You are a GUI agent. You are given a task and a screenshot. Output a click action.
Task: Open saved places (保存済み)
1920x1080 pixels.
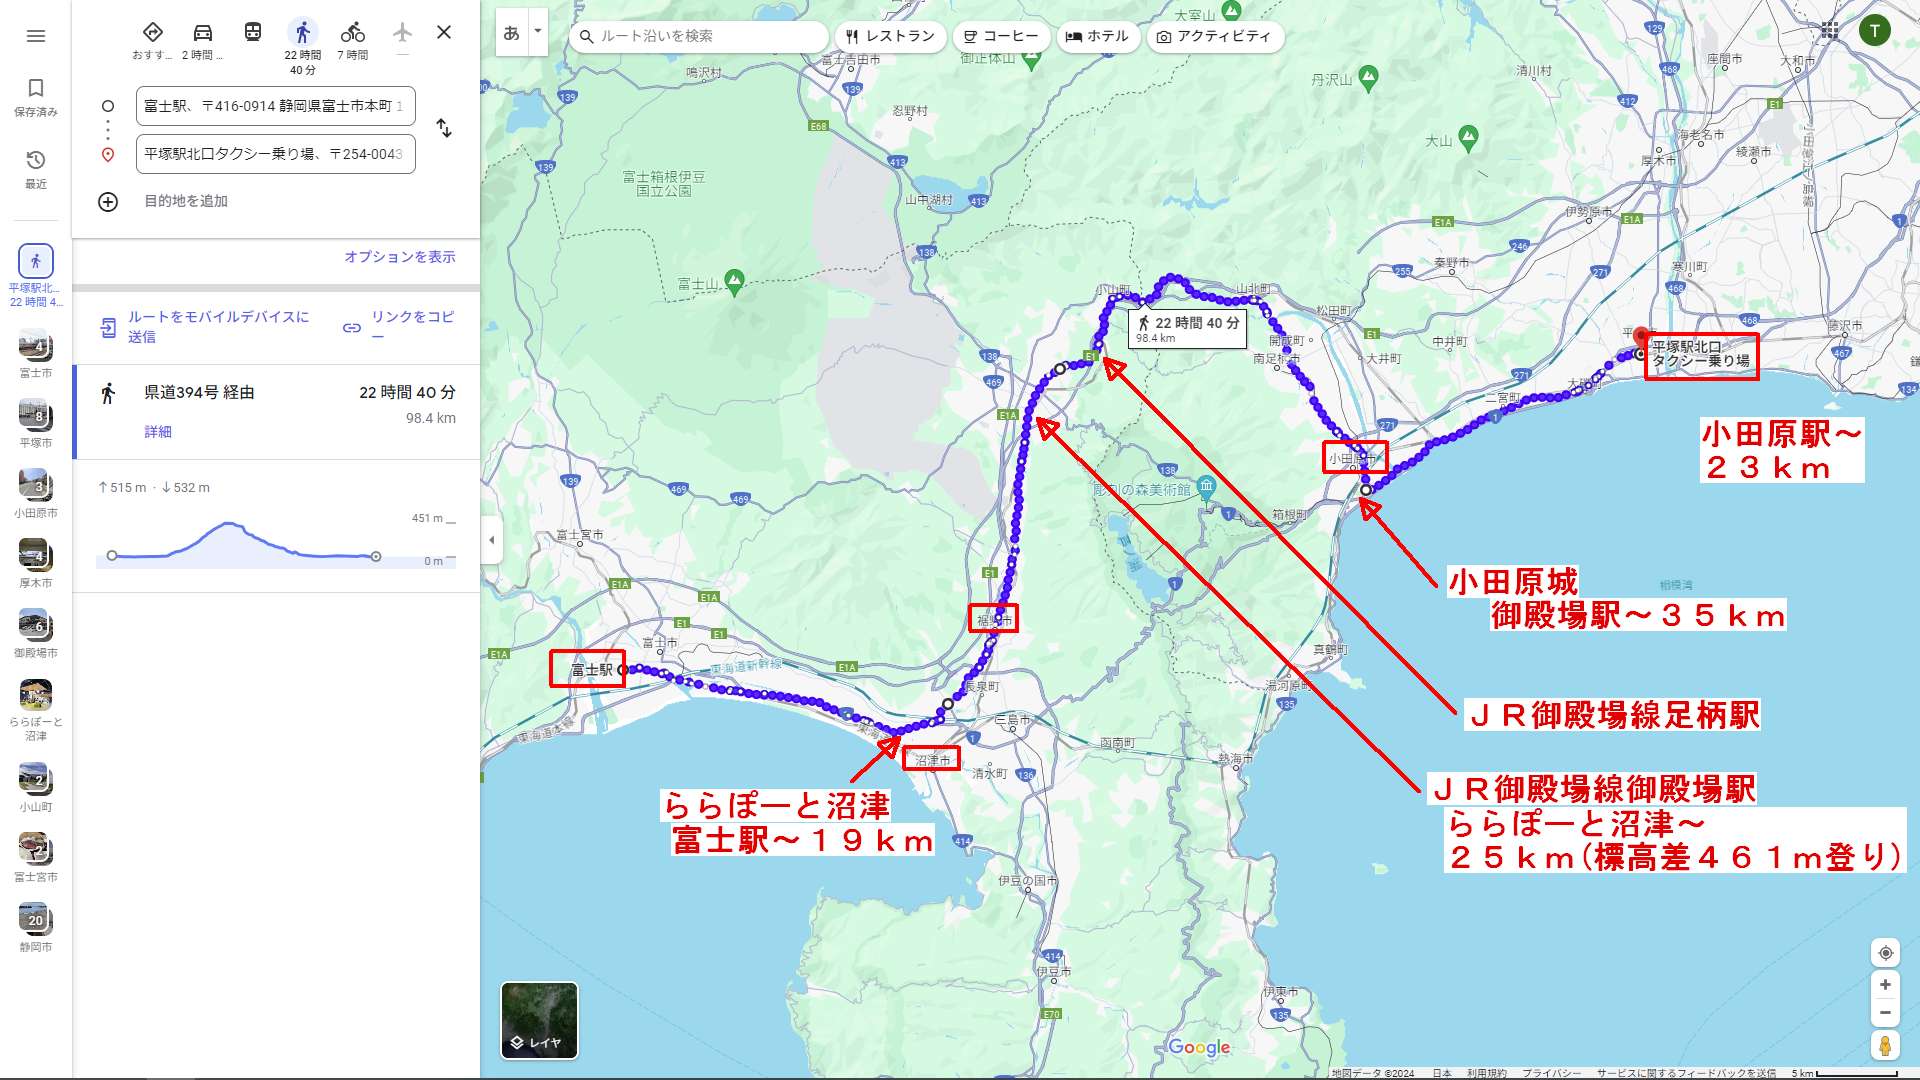[36, 98]
